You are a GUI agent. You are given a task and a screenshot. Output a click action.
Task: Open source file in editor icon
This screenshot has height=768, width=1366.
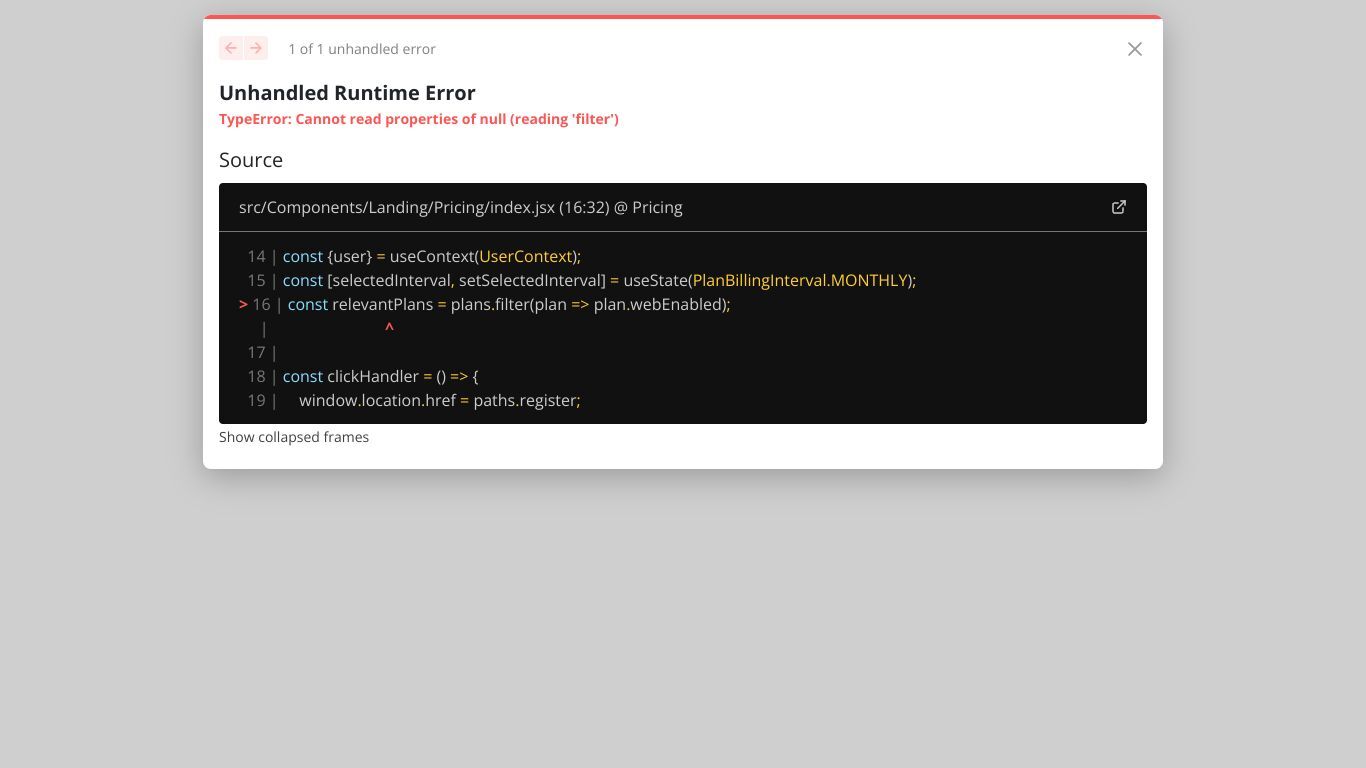(1118, 207)
